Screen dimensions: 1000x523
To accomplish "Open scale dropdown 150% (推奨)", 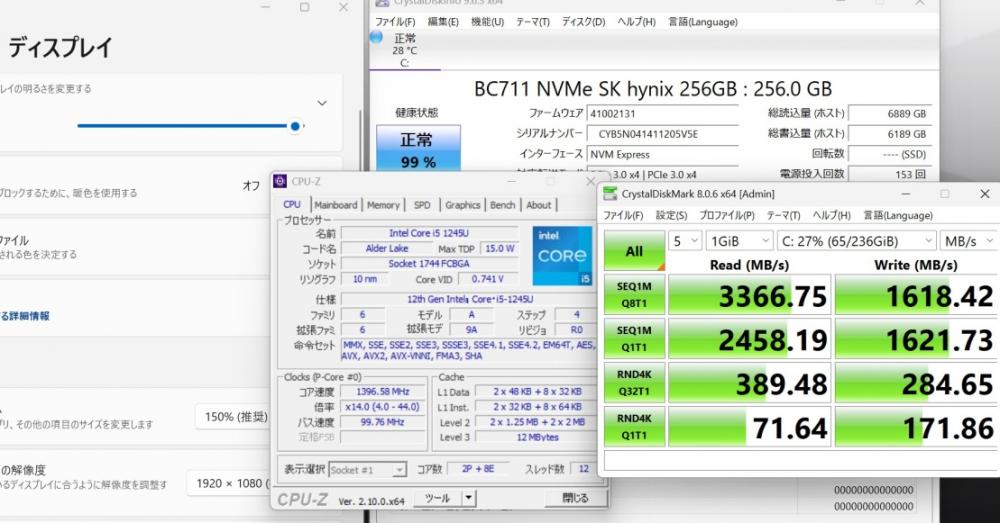I will click(x=233, y=417).
